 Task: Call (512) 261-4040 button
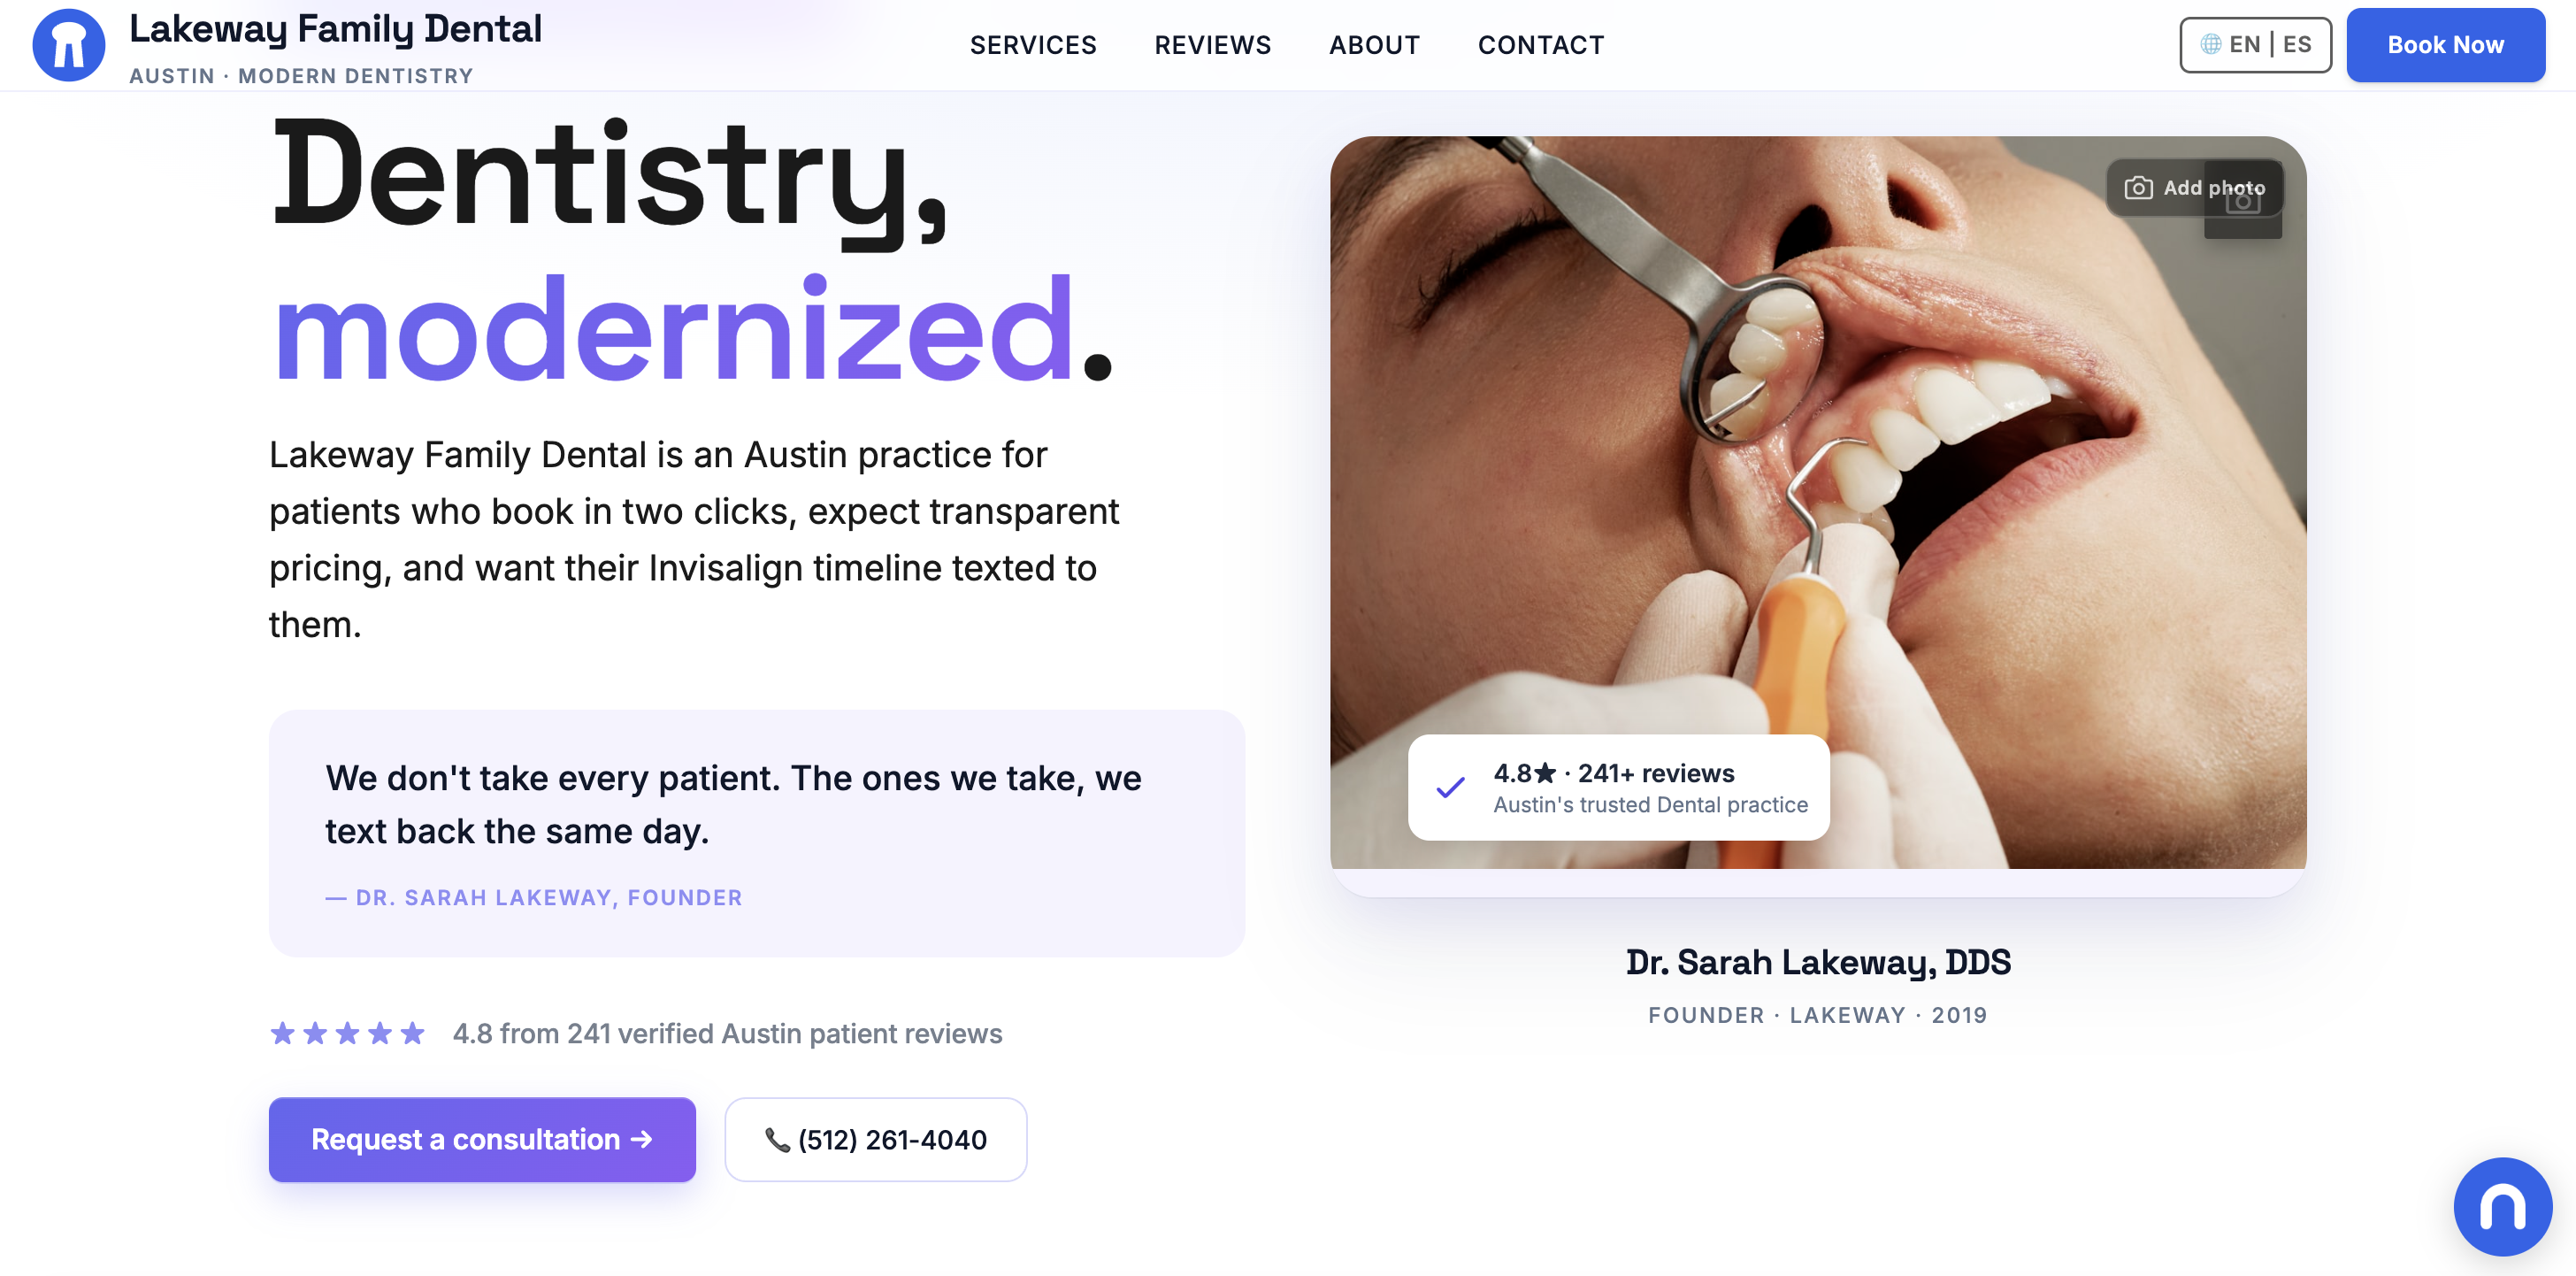(x=875, y=1139)
